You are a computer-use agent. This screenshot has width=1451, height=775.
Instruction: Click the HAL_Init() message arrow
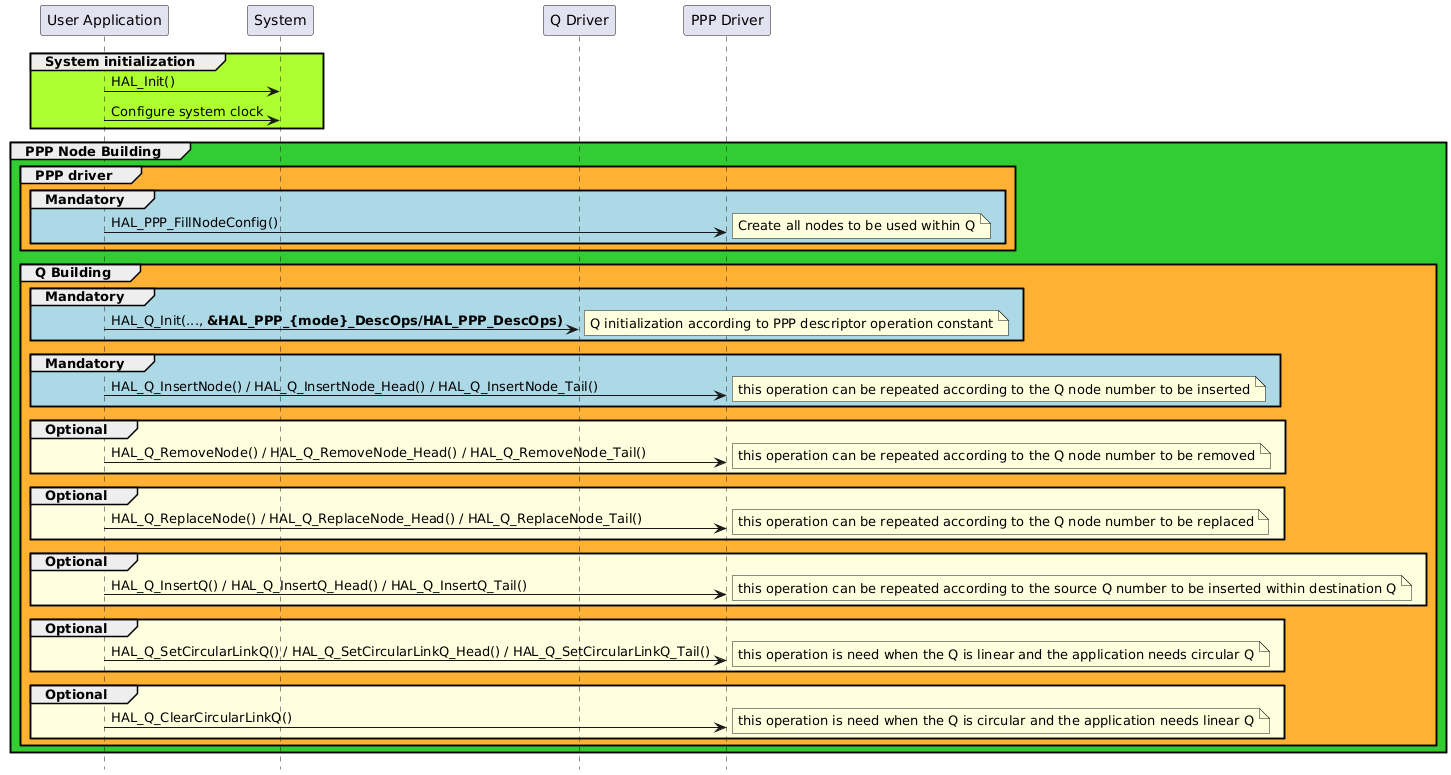pos(190,90)
